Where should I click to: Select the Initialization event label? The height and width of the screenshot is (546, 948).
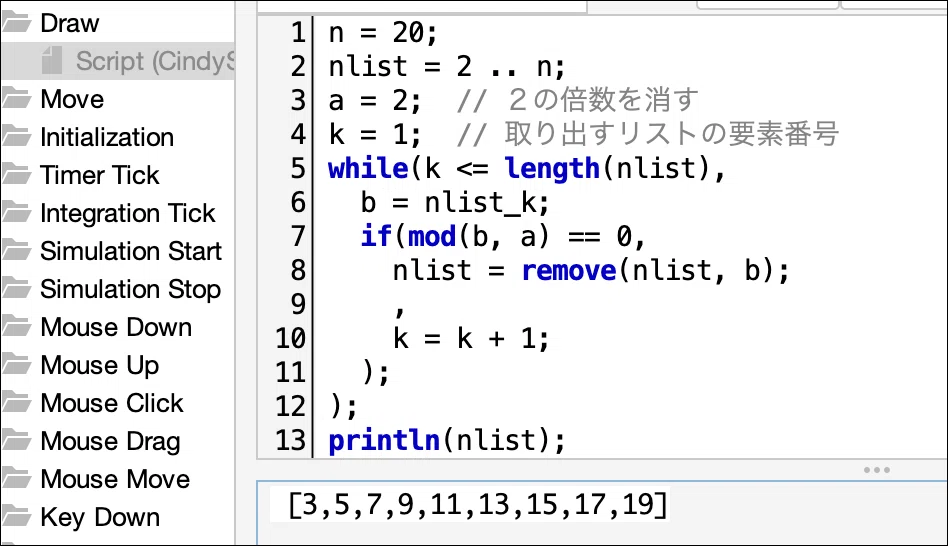(107, 137)
